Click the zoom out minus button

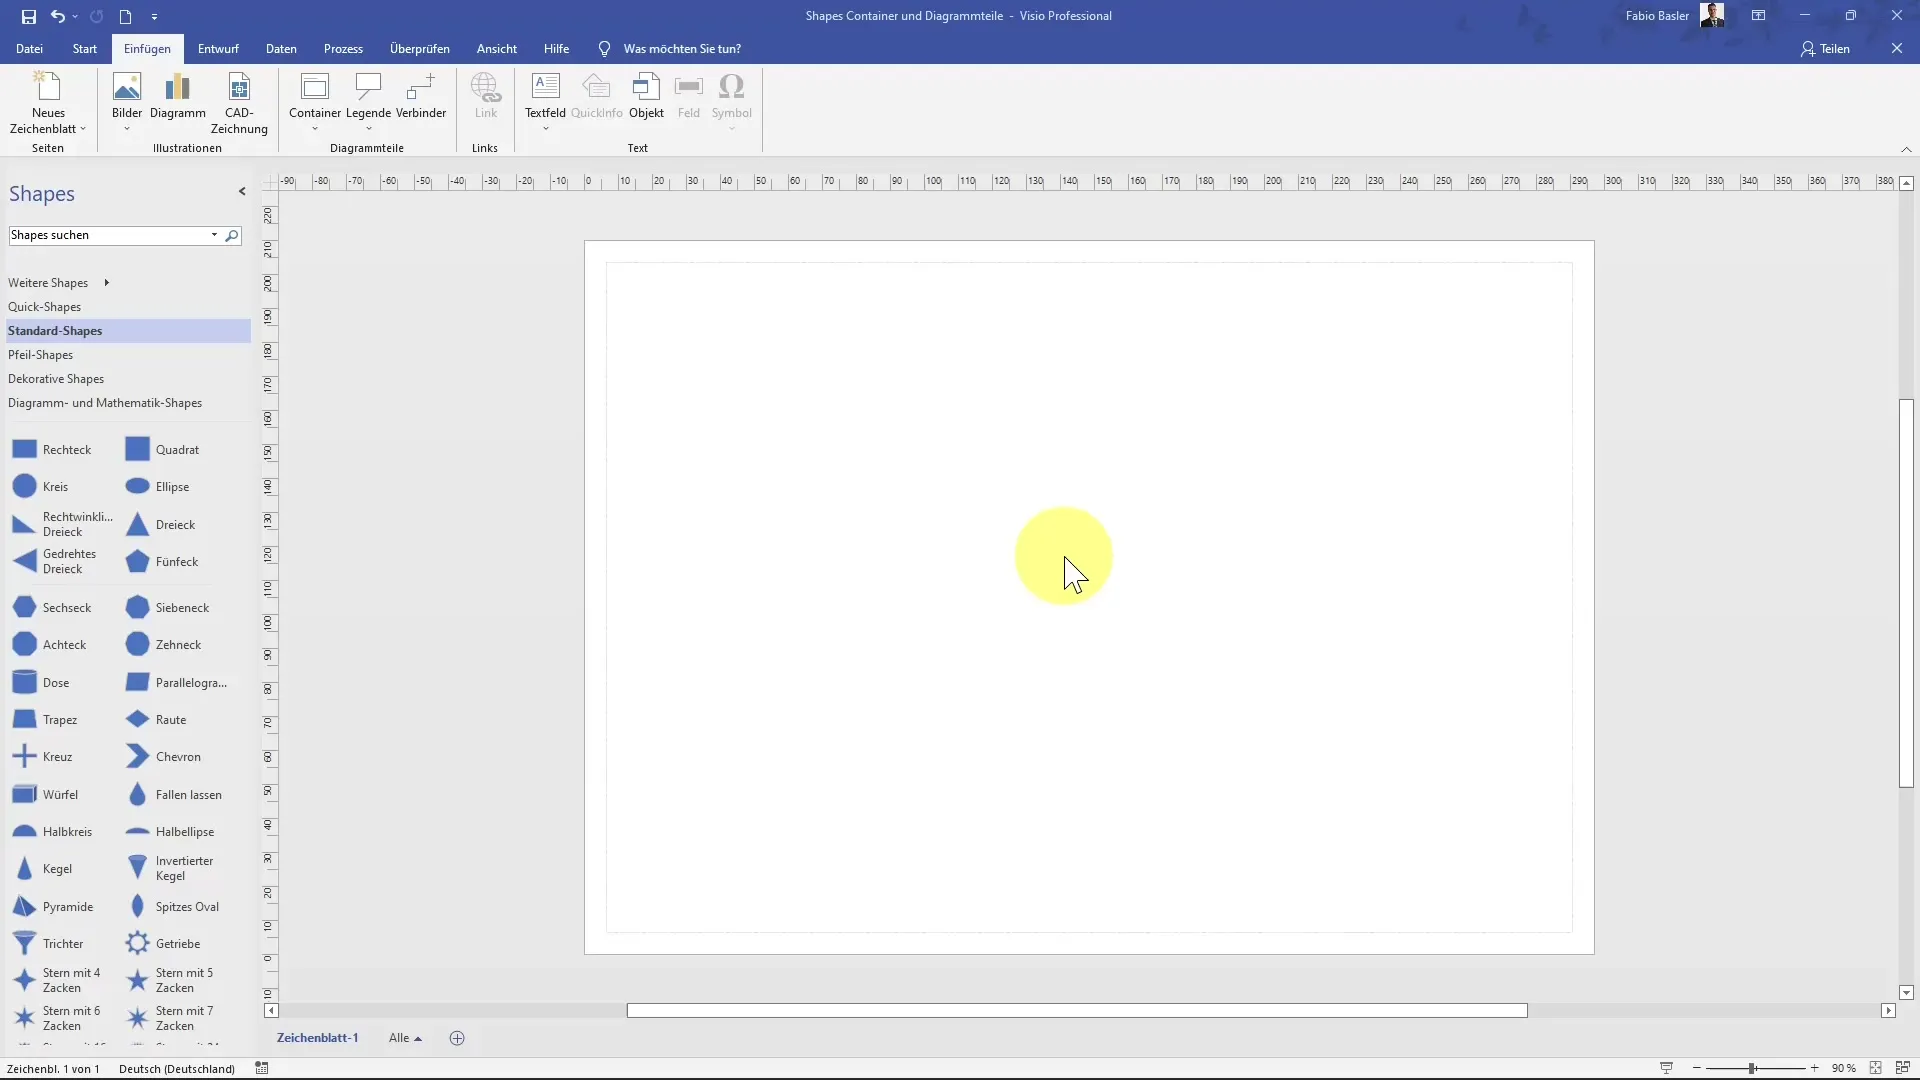click(1697, 1069)
